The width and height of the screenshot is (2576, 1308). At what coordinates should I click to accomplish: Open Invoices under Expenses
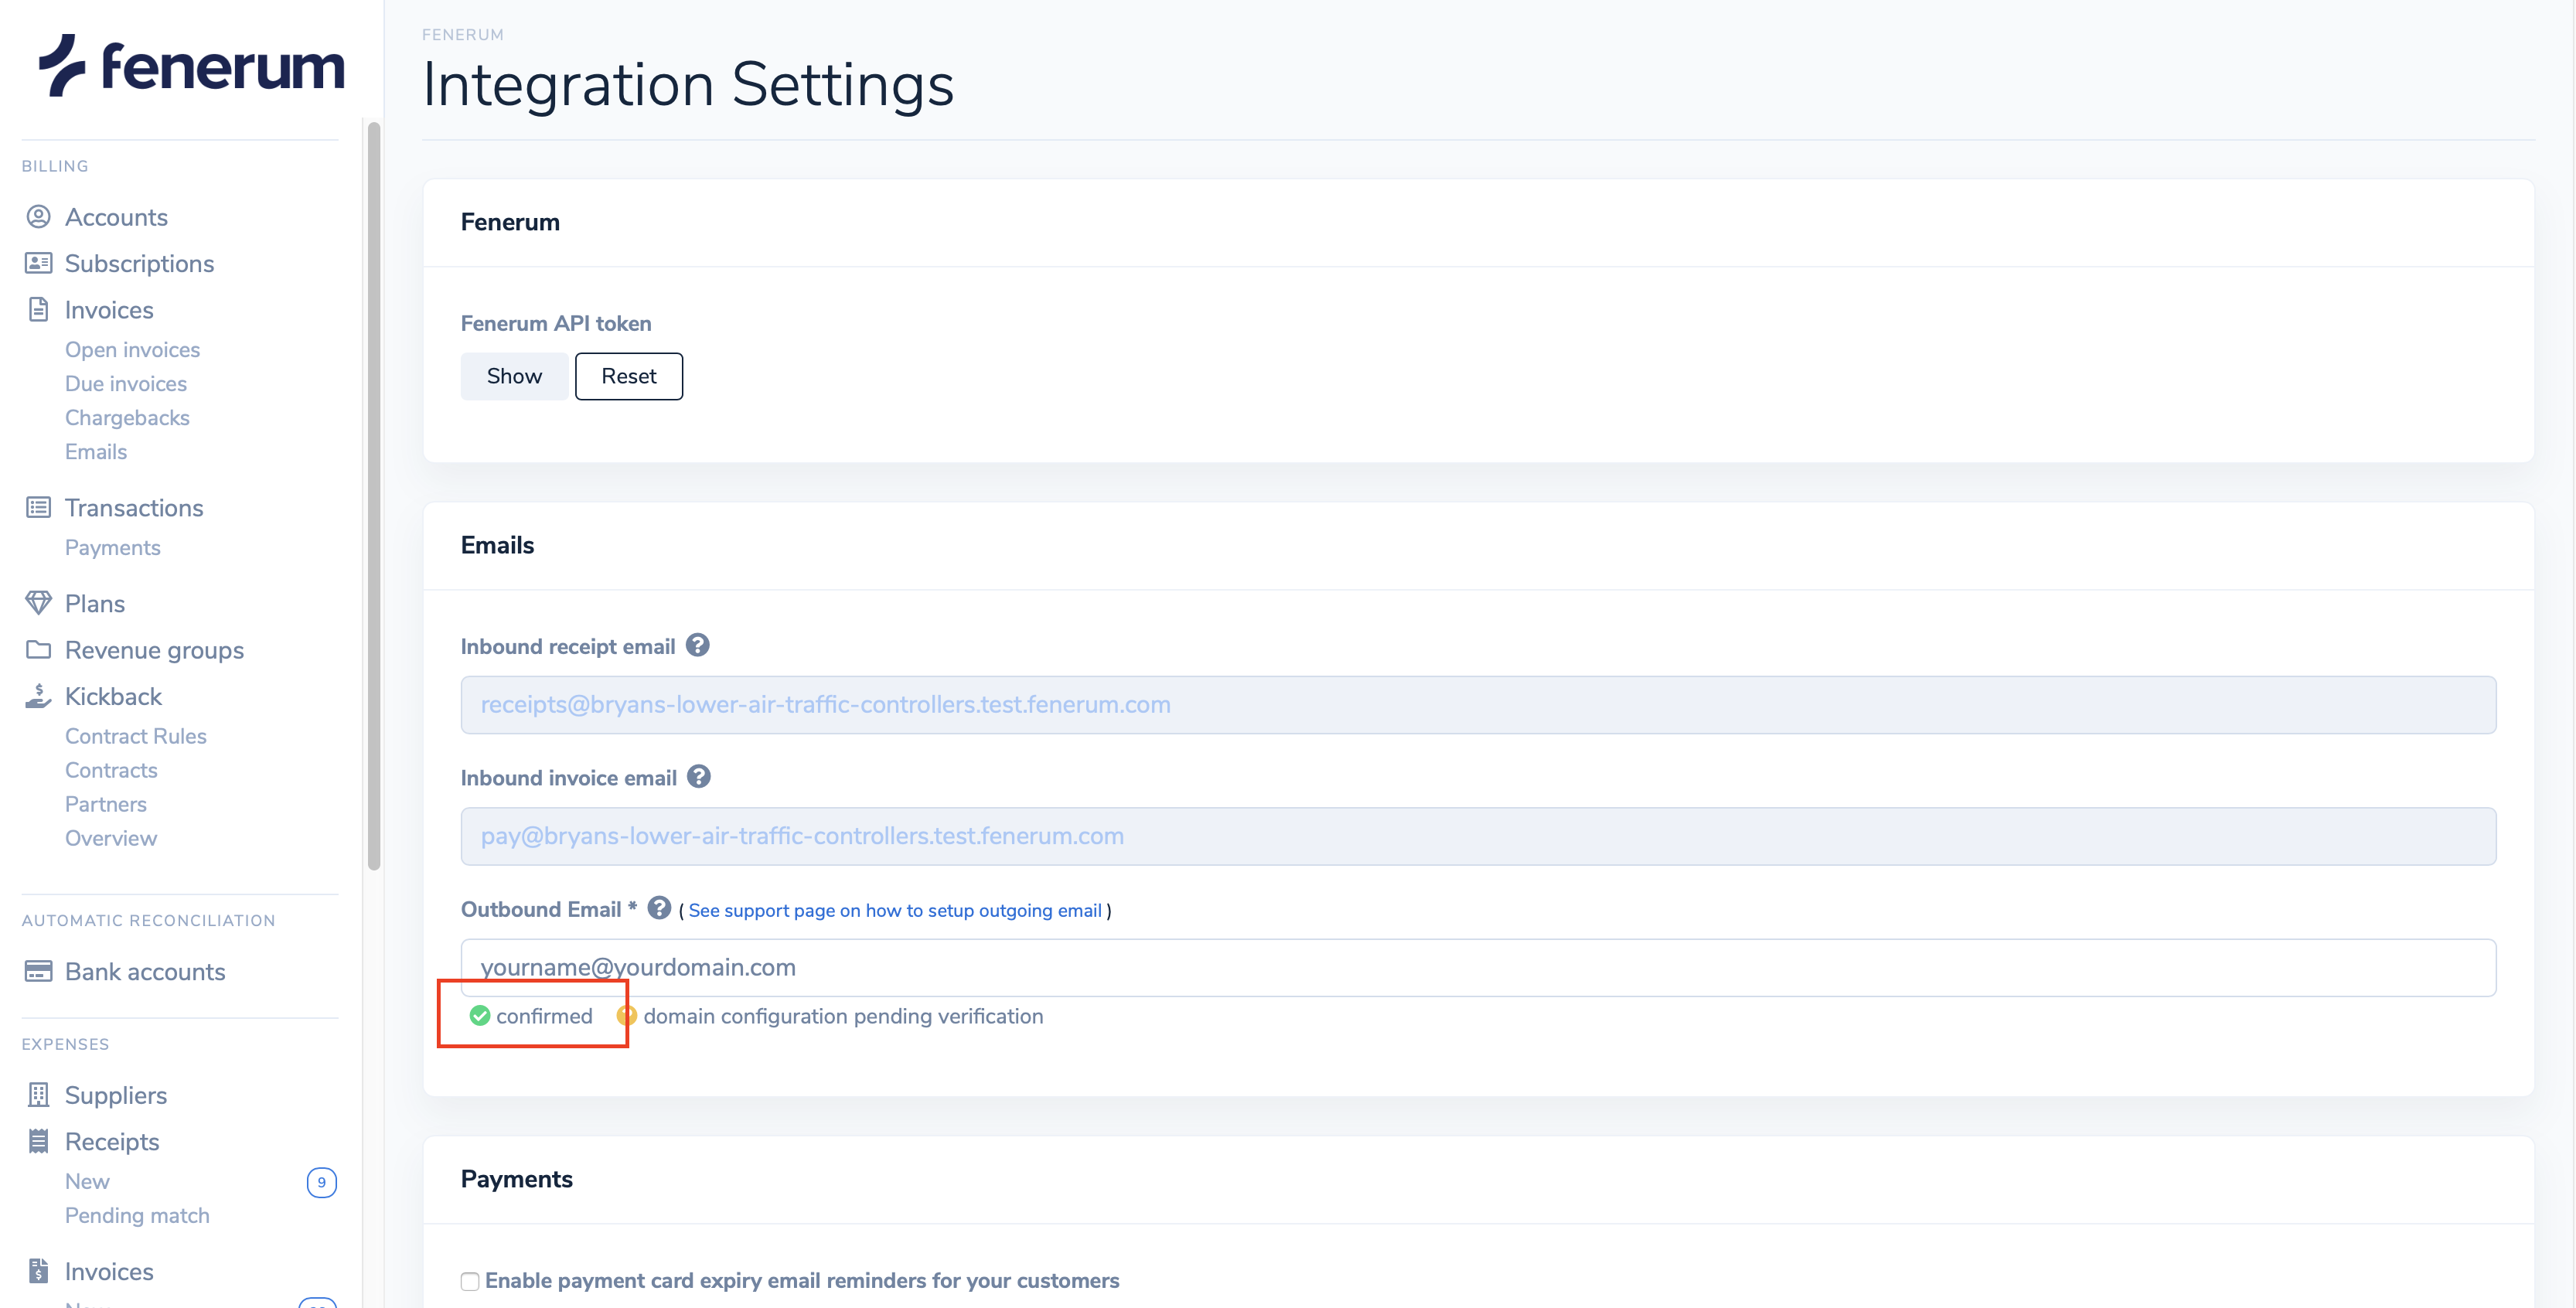109,1272
